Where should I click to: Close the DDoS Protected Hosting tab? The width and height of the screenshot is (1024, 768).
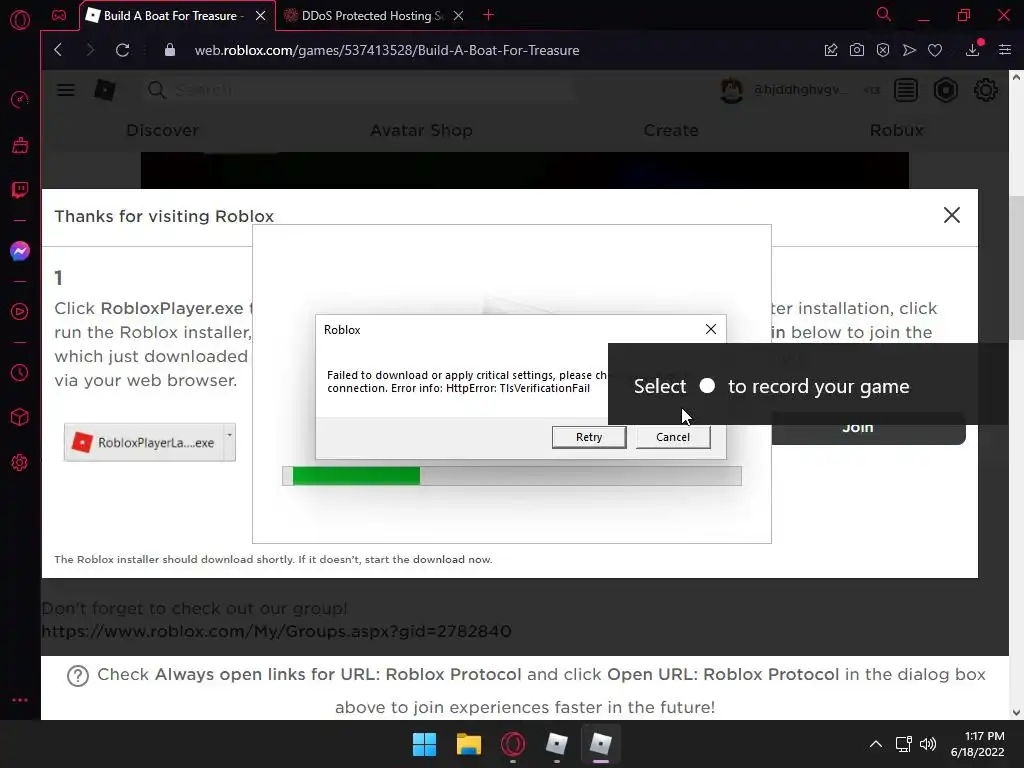coord(458,16)
